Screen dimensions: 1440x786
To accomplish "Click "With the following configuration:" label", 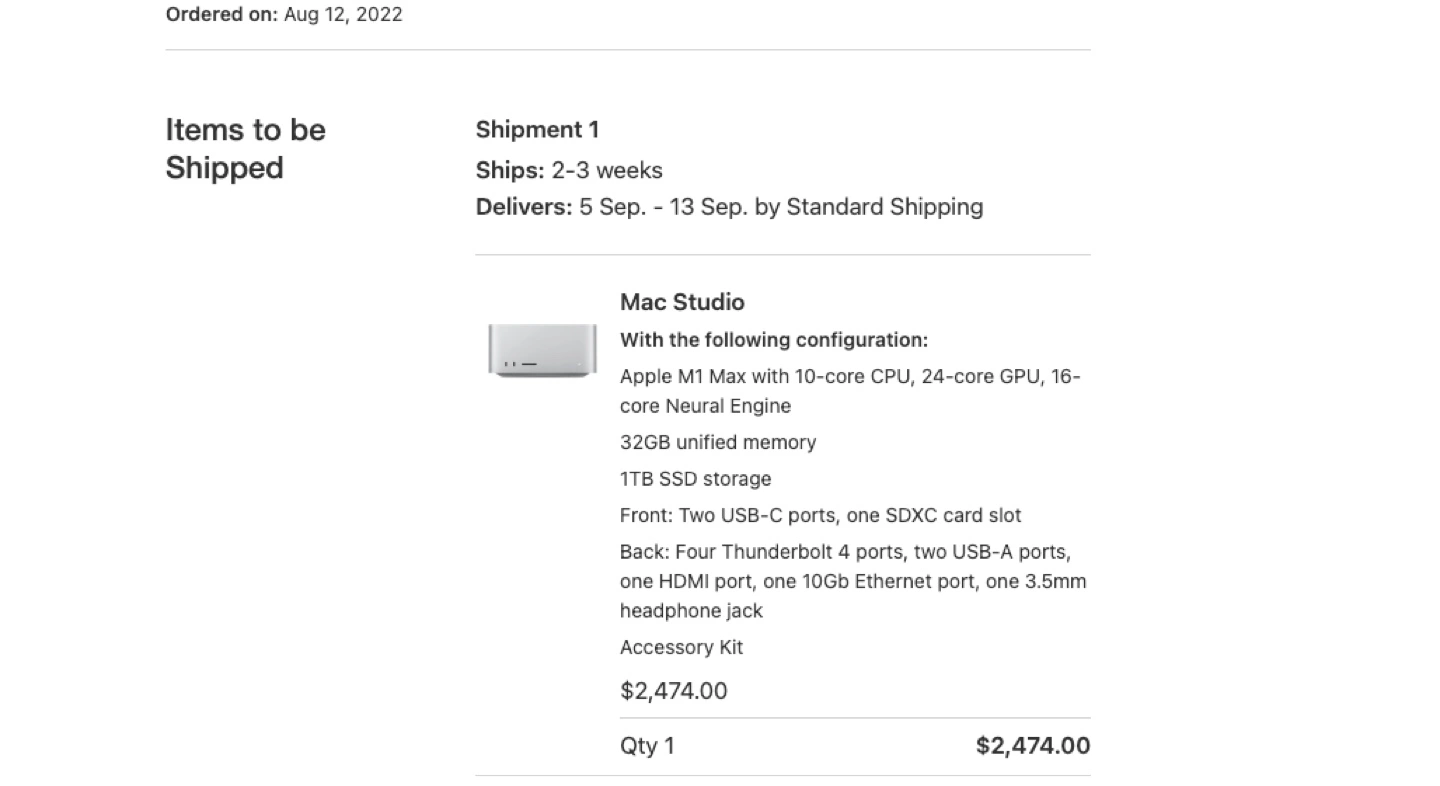I will point(773,340).
